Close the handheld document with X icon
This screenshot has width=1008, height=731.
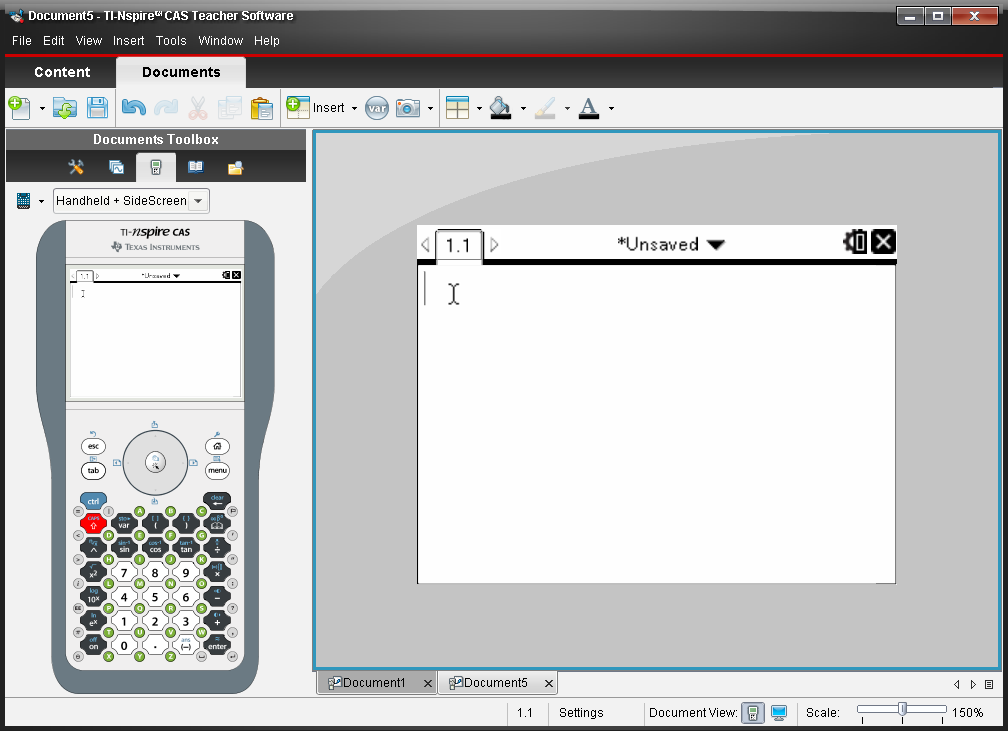pyautogui.click(x=883, y=242)
